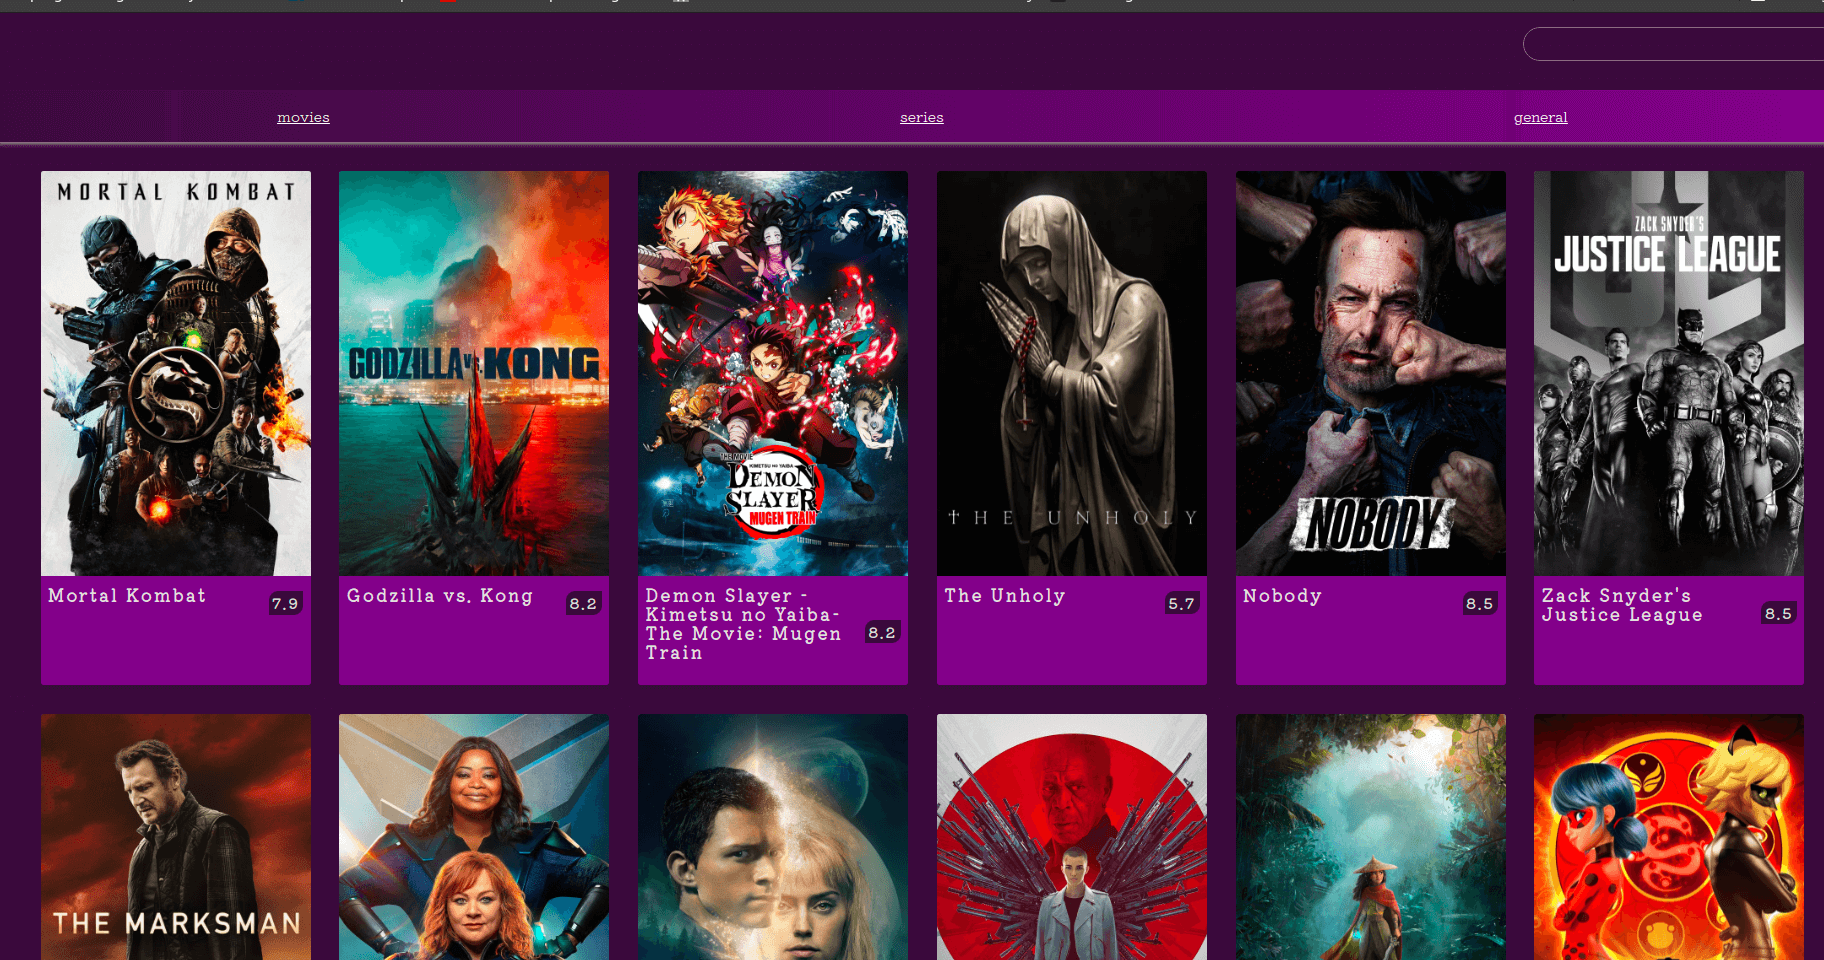The width and height of the screenshot is (1824, 960).
Task: Open the Ladybug and Cat Noir poster
Action: point(1669,837)
